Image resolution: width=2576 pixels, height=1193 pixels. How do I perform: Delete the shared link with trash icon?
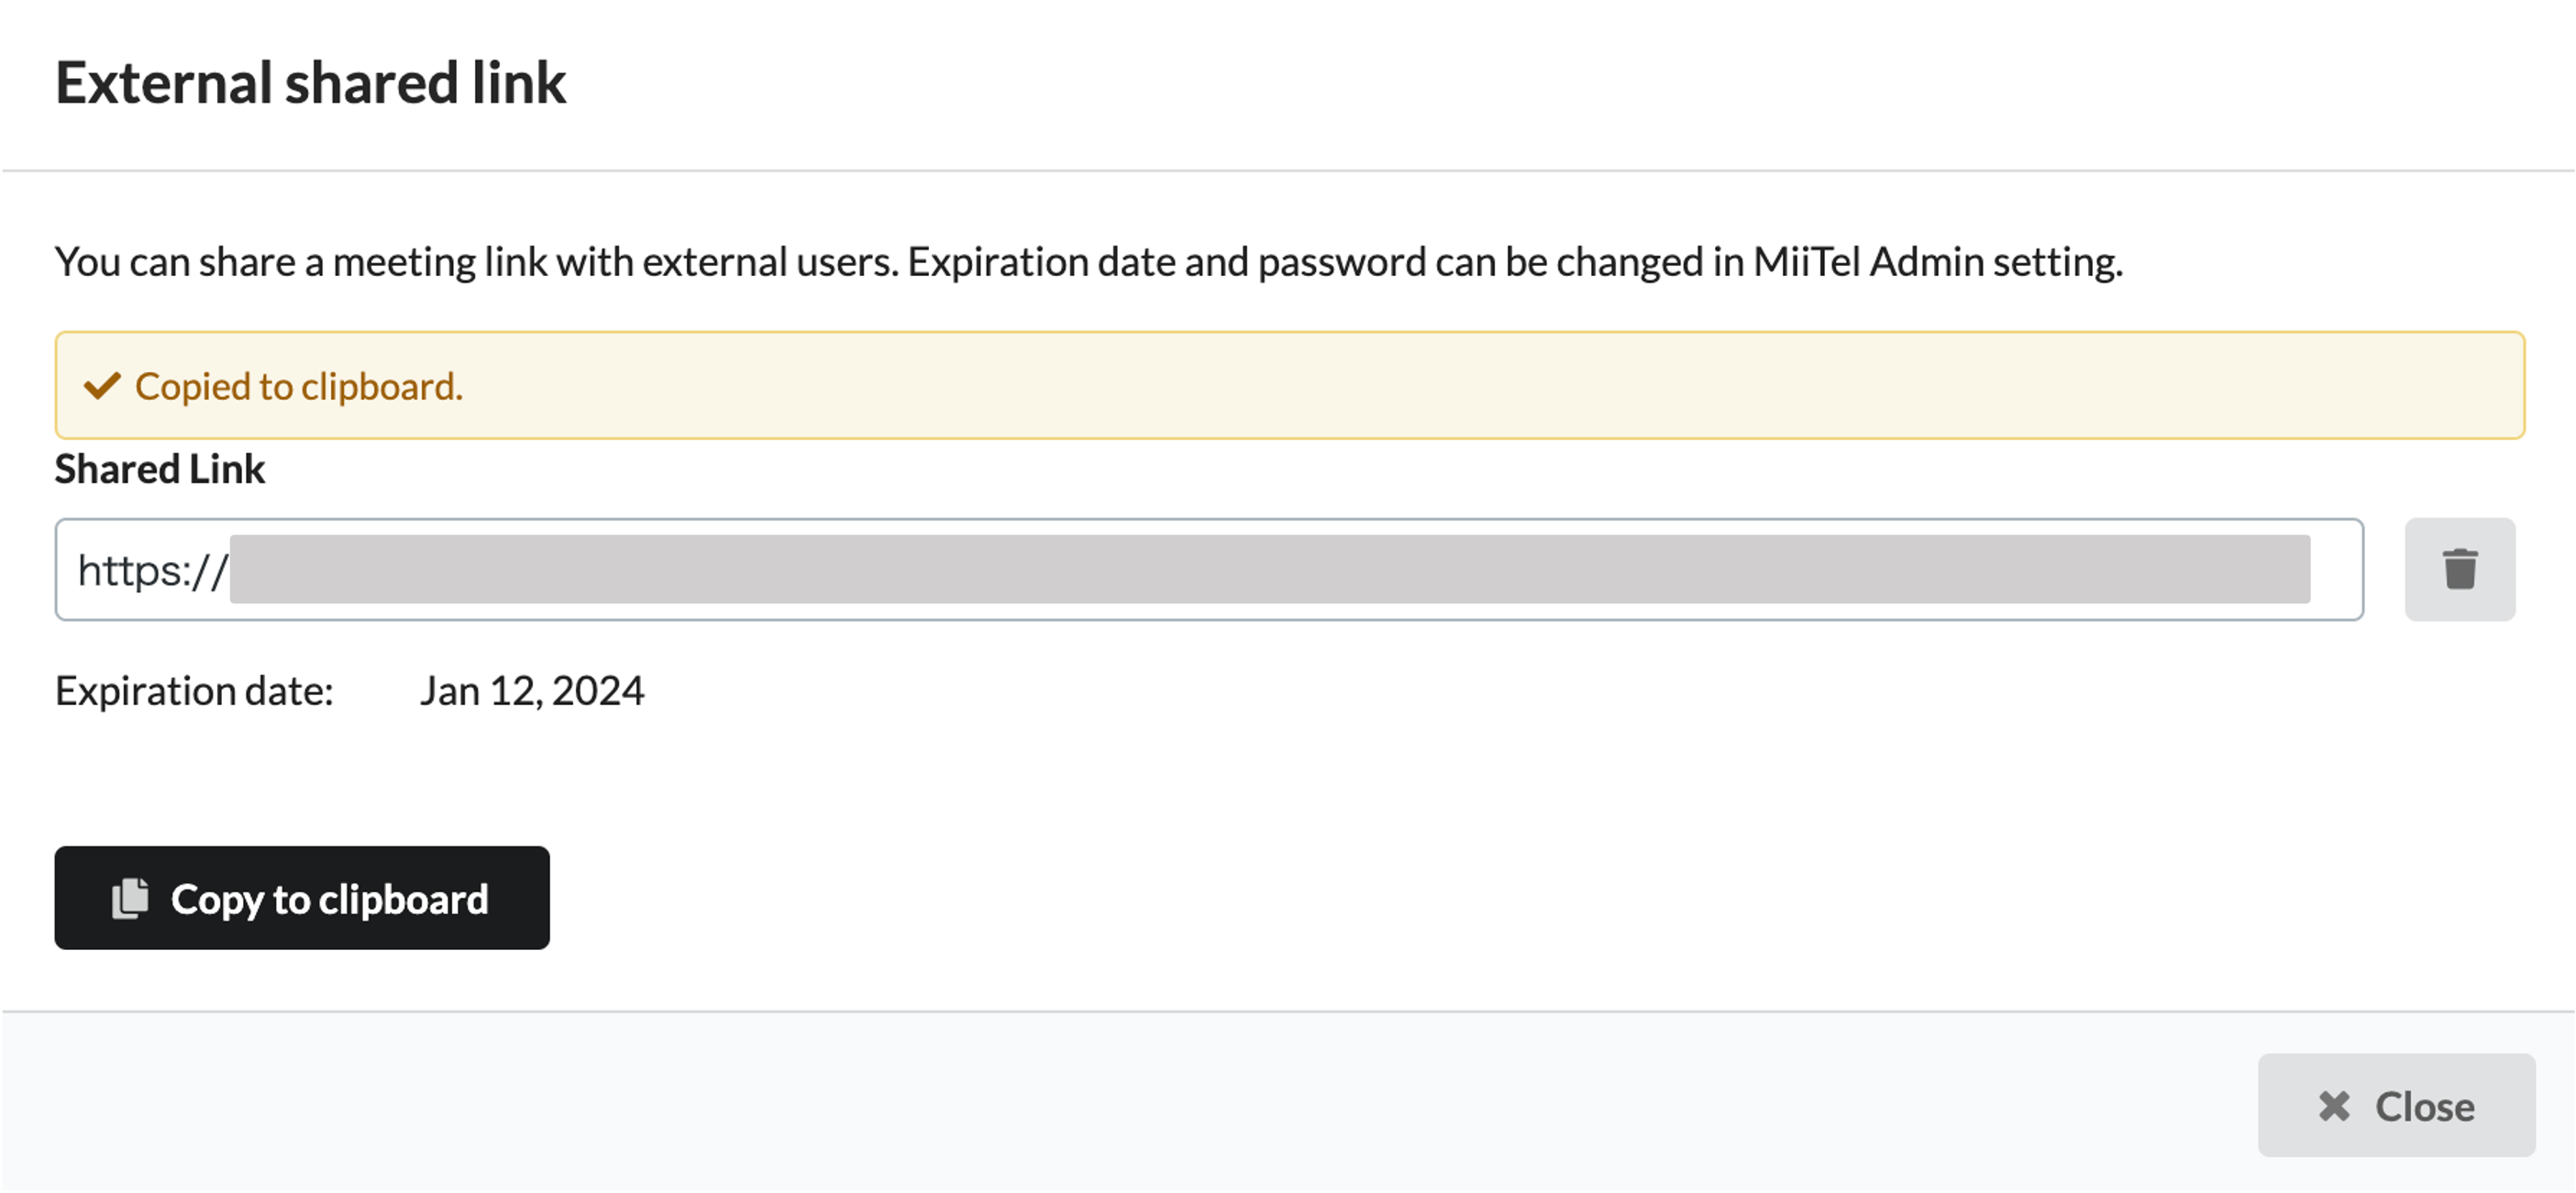coord(2459,569)
